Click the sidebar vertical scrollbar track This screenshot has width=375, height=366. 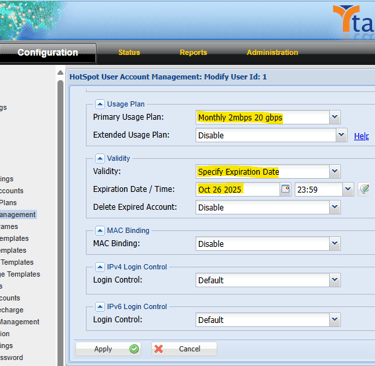coord(60,223)
